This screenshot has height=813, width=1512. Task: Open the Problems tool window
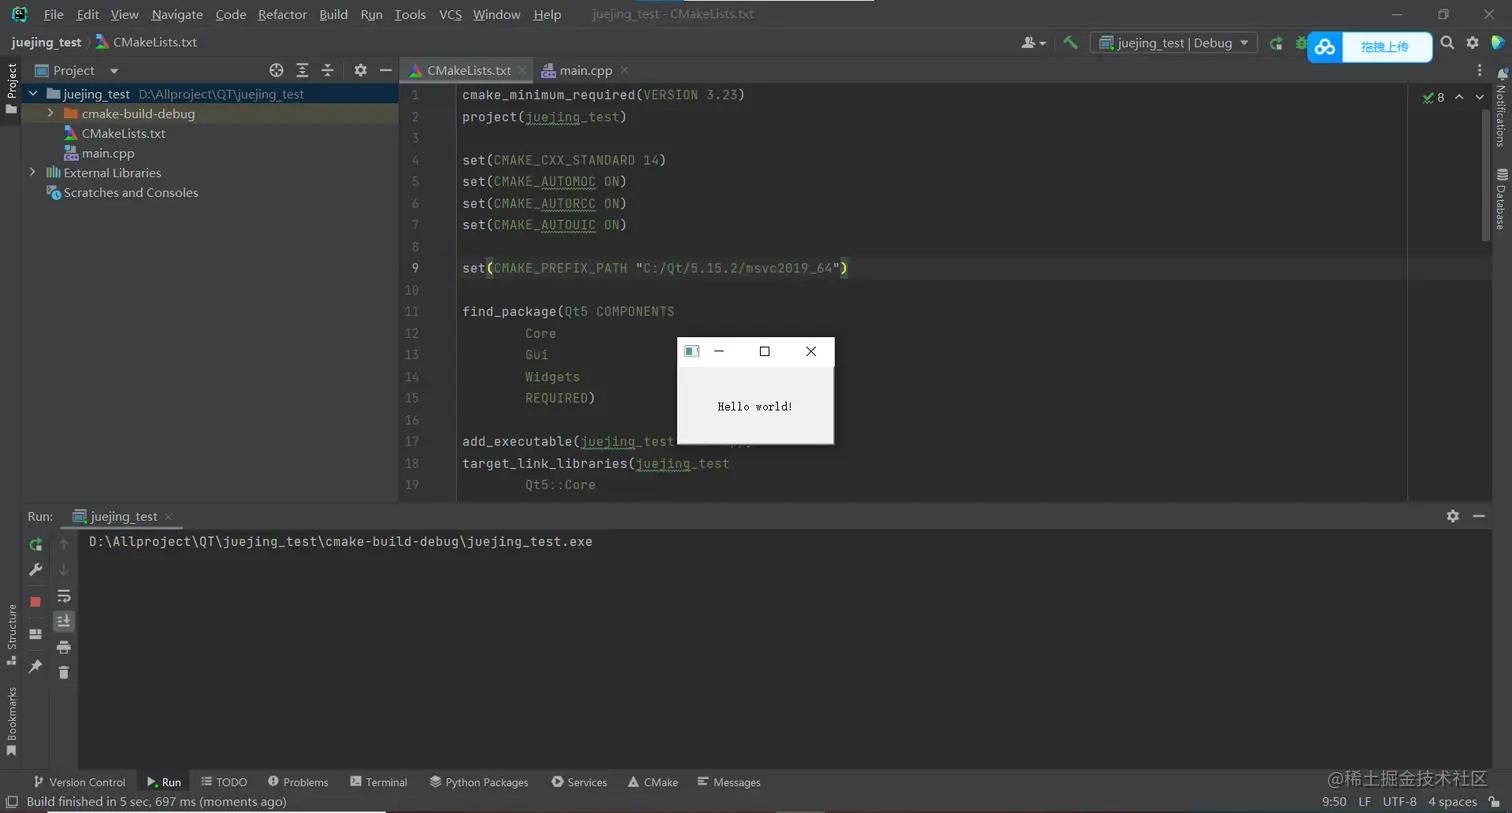pyautogui.click(x=298, y=782)
